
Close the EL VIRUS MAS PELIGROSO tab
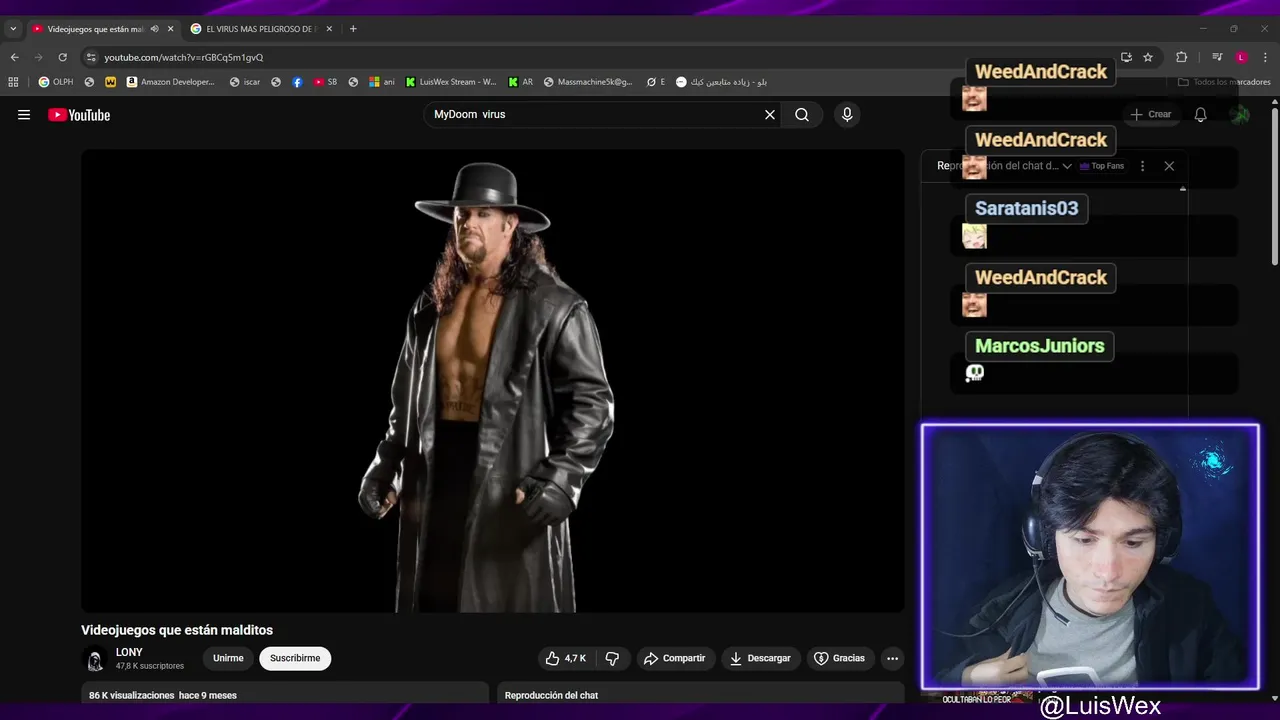coord(329,29)
